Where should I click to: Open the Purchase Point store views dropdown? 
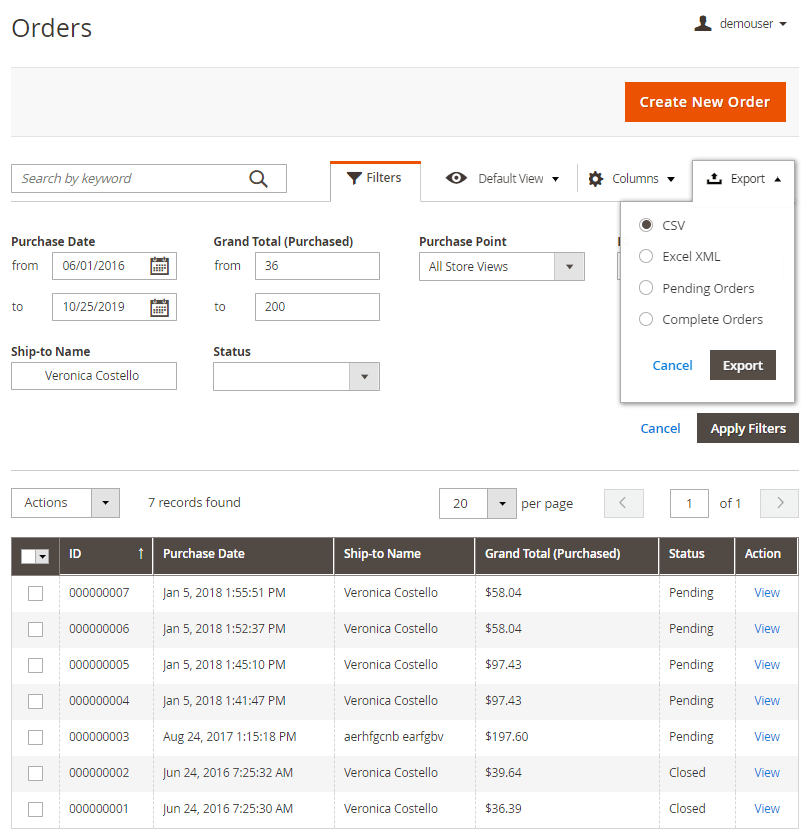tap(501, 267)
